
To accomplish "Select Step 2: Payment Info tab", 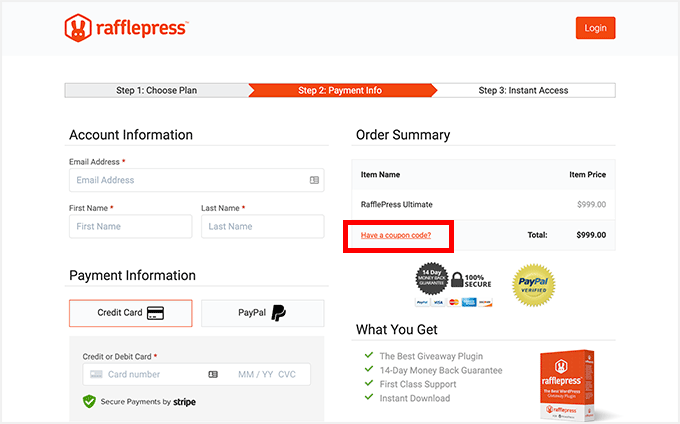I will coord(340,90).
